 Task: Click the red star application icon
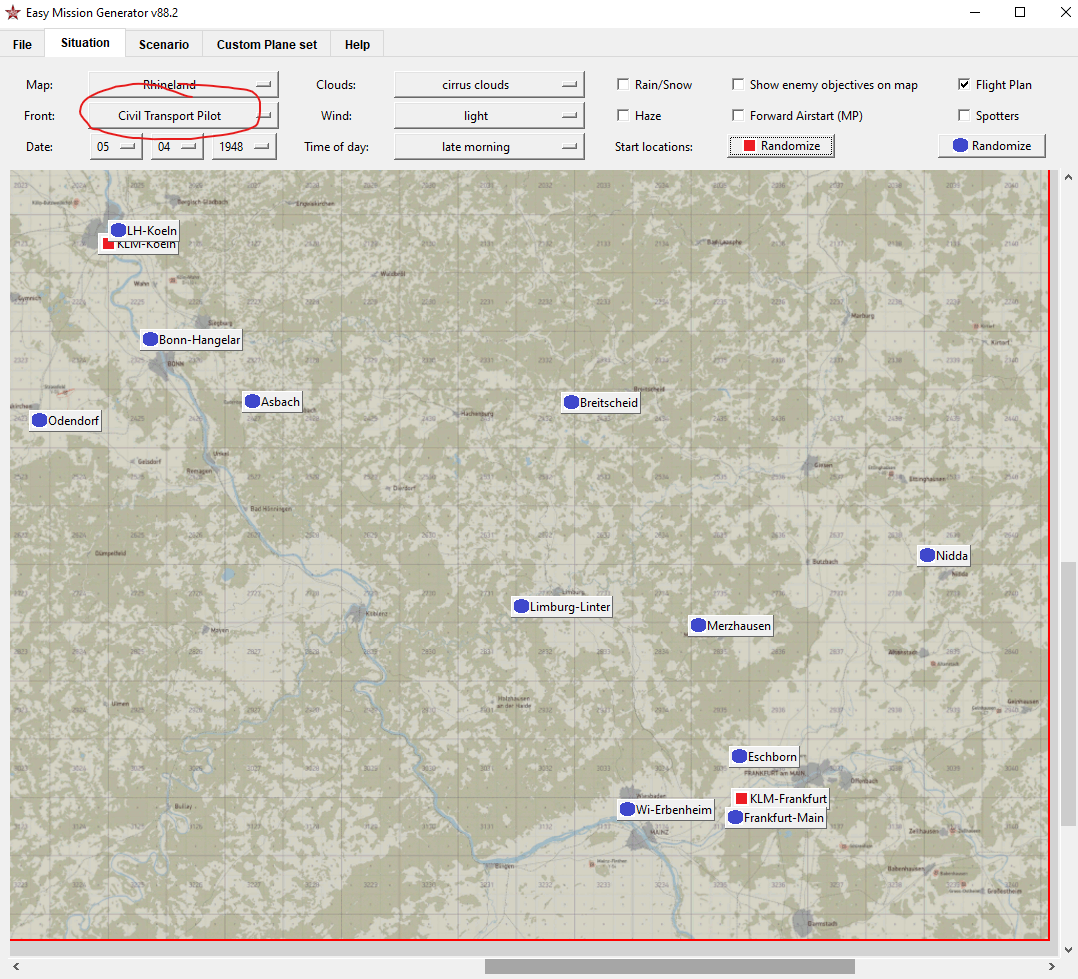coord(12,12)
